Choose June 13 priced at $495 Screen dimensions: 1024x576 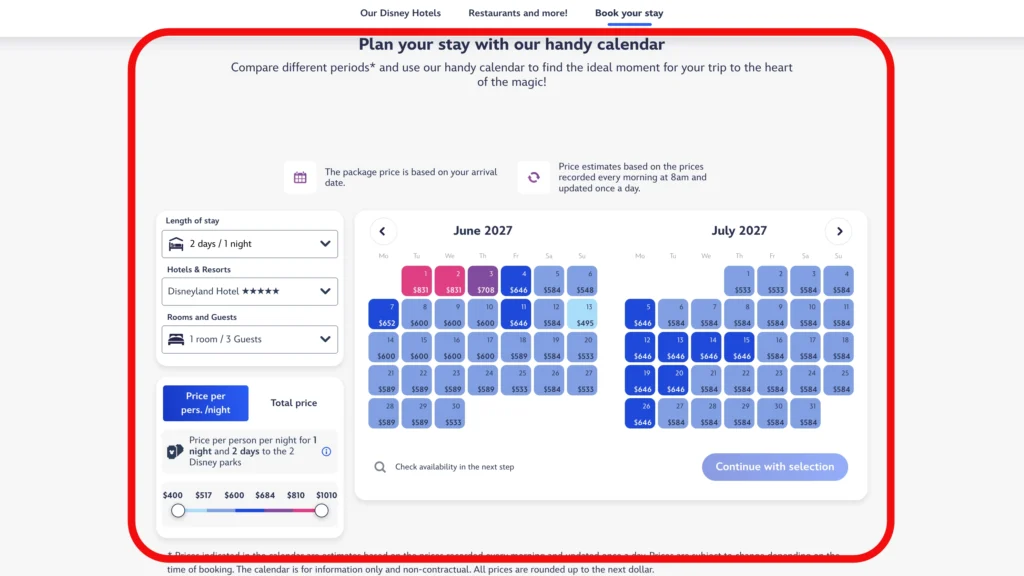click(582, 314)
